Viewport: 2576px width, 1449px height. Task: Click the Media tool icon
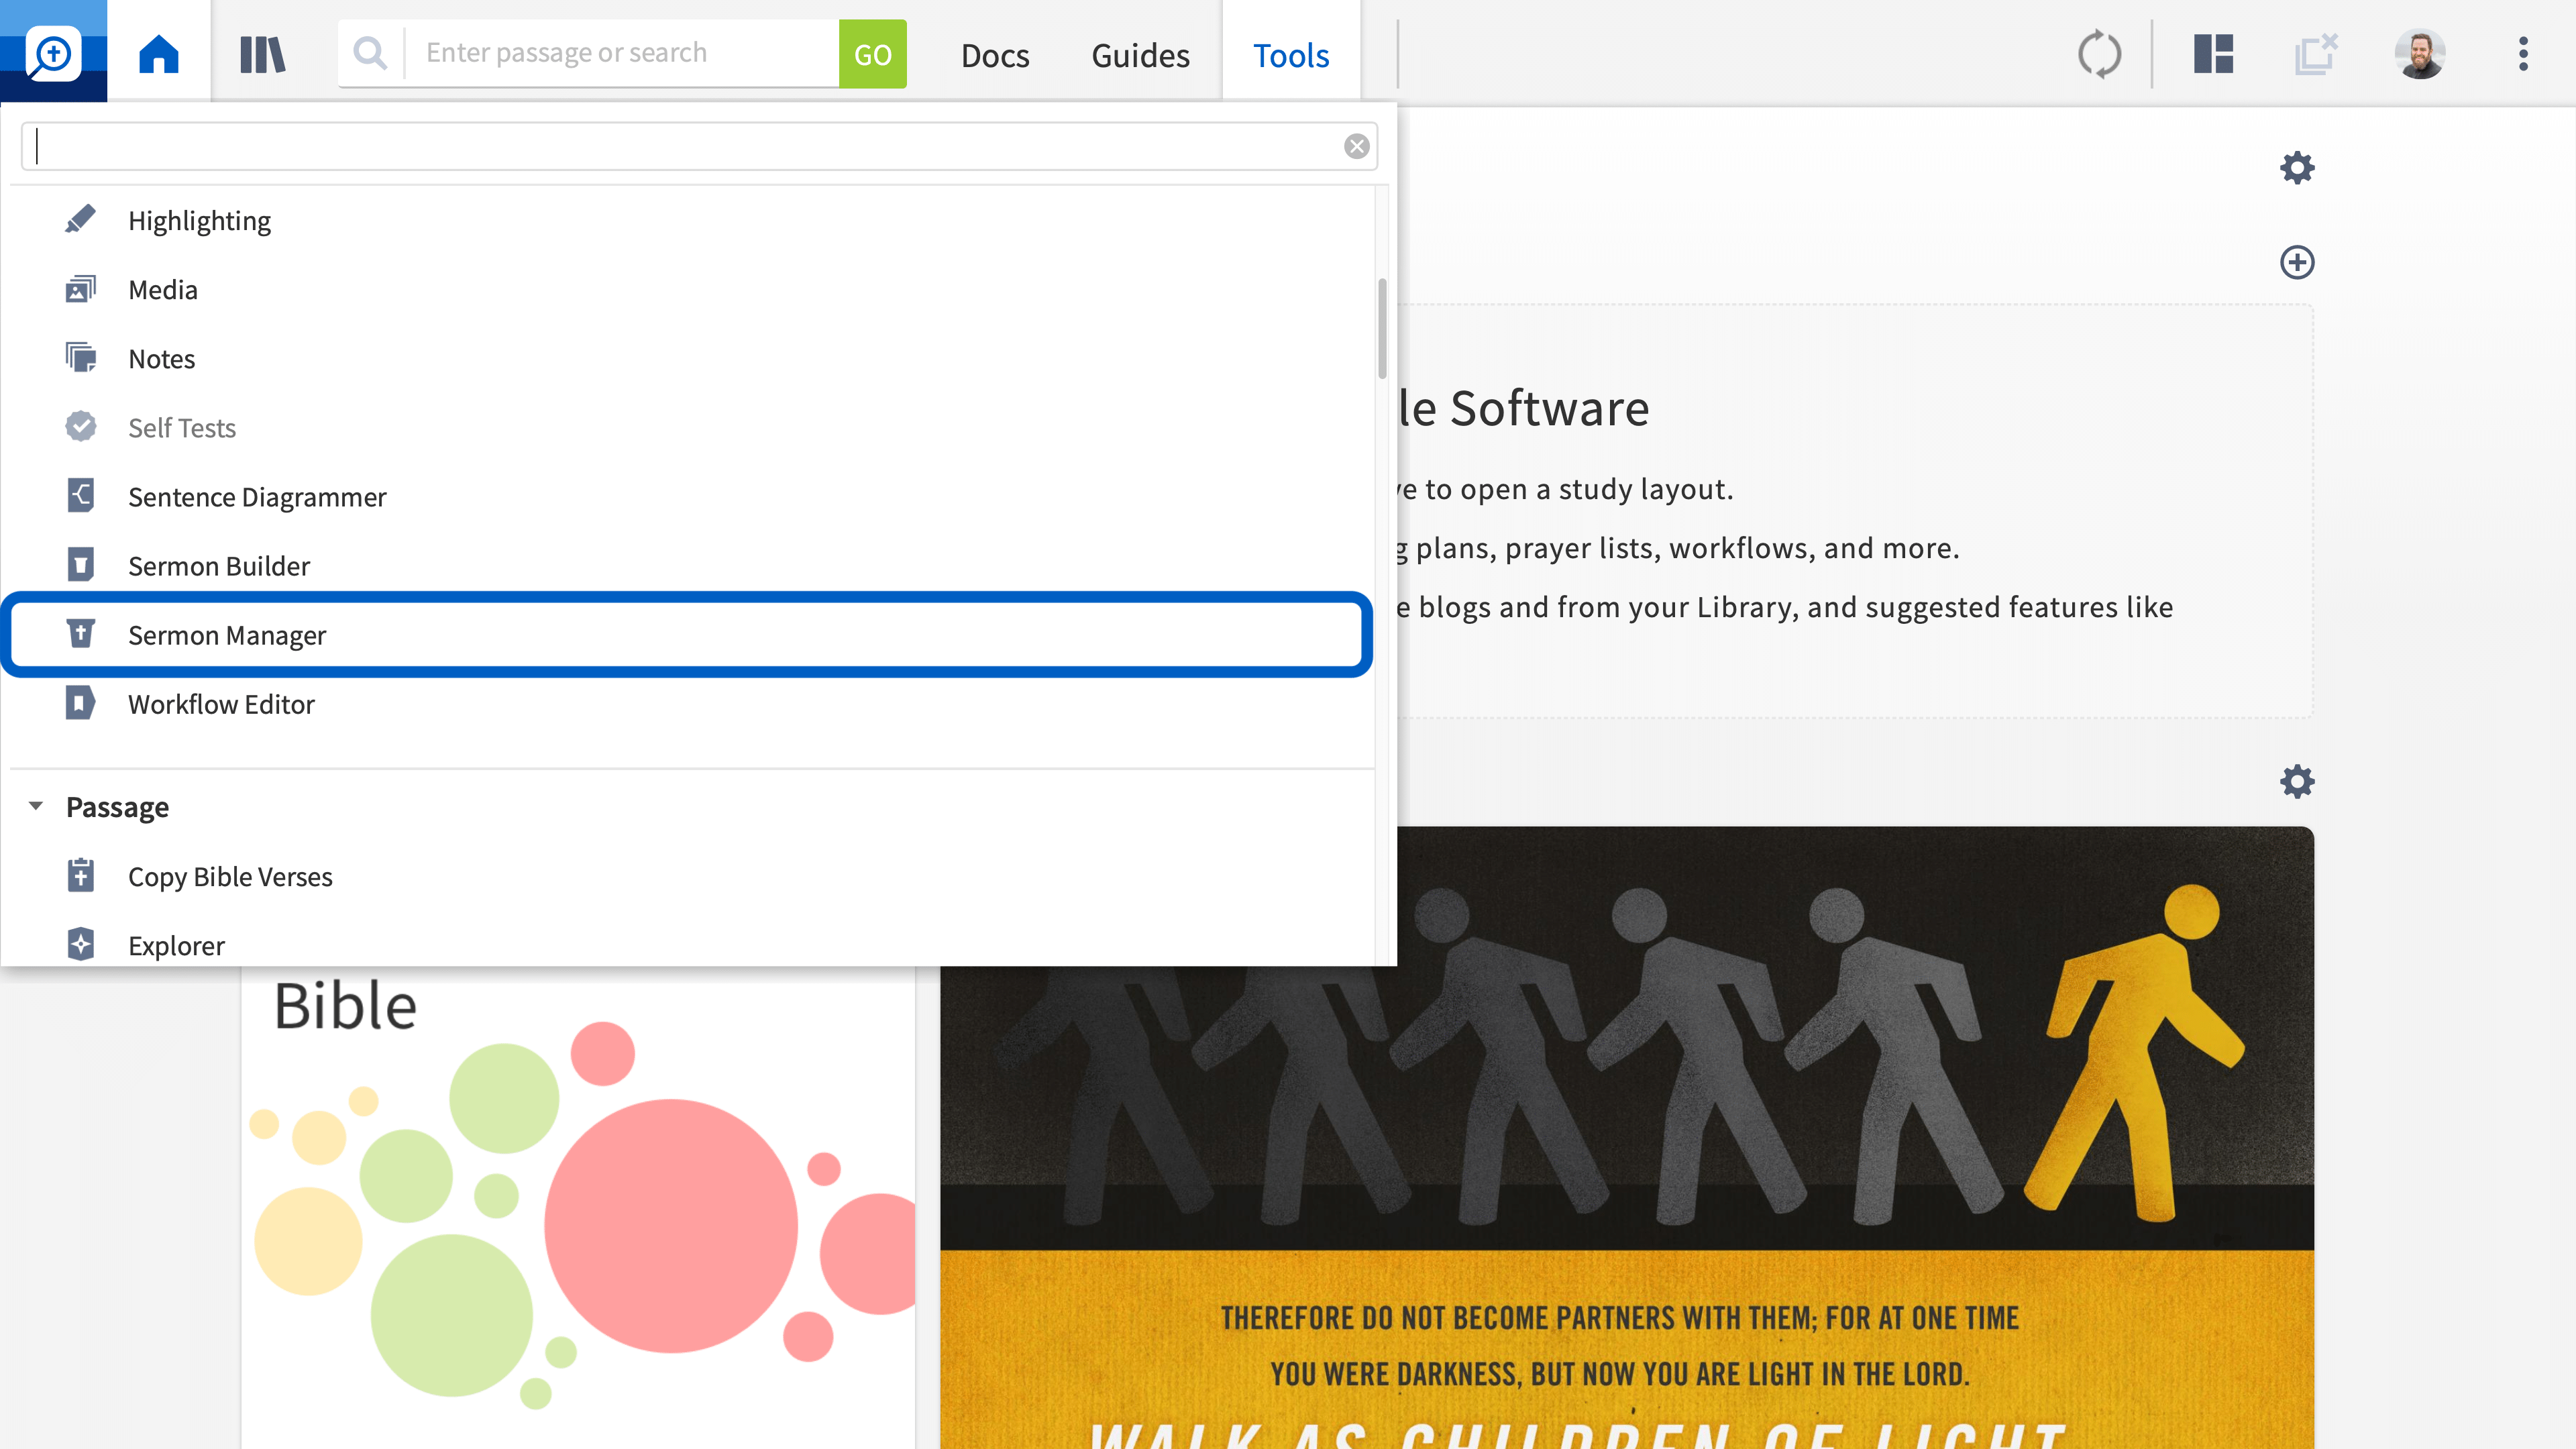pyautogui.click(x=80, y=289)
